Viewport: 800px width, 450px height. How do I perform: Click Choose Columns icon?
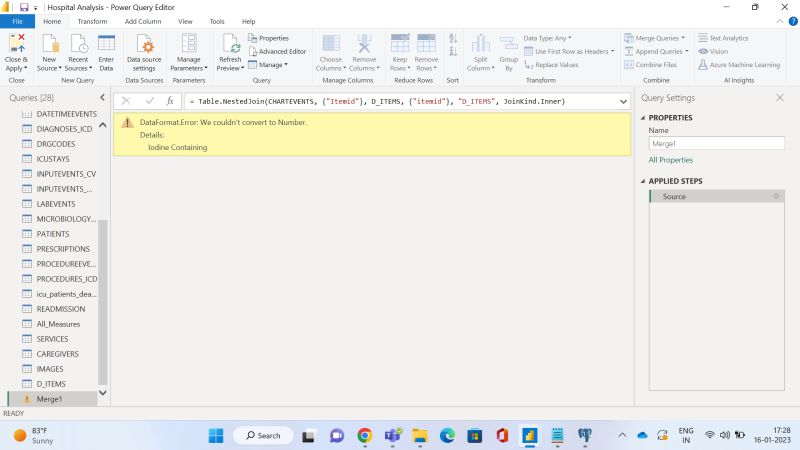(x=331, y=44)
